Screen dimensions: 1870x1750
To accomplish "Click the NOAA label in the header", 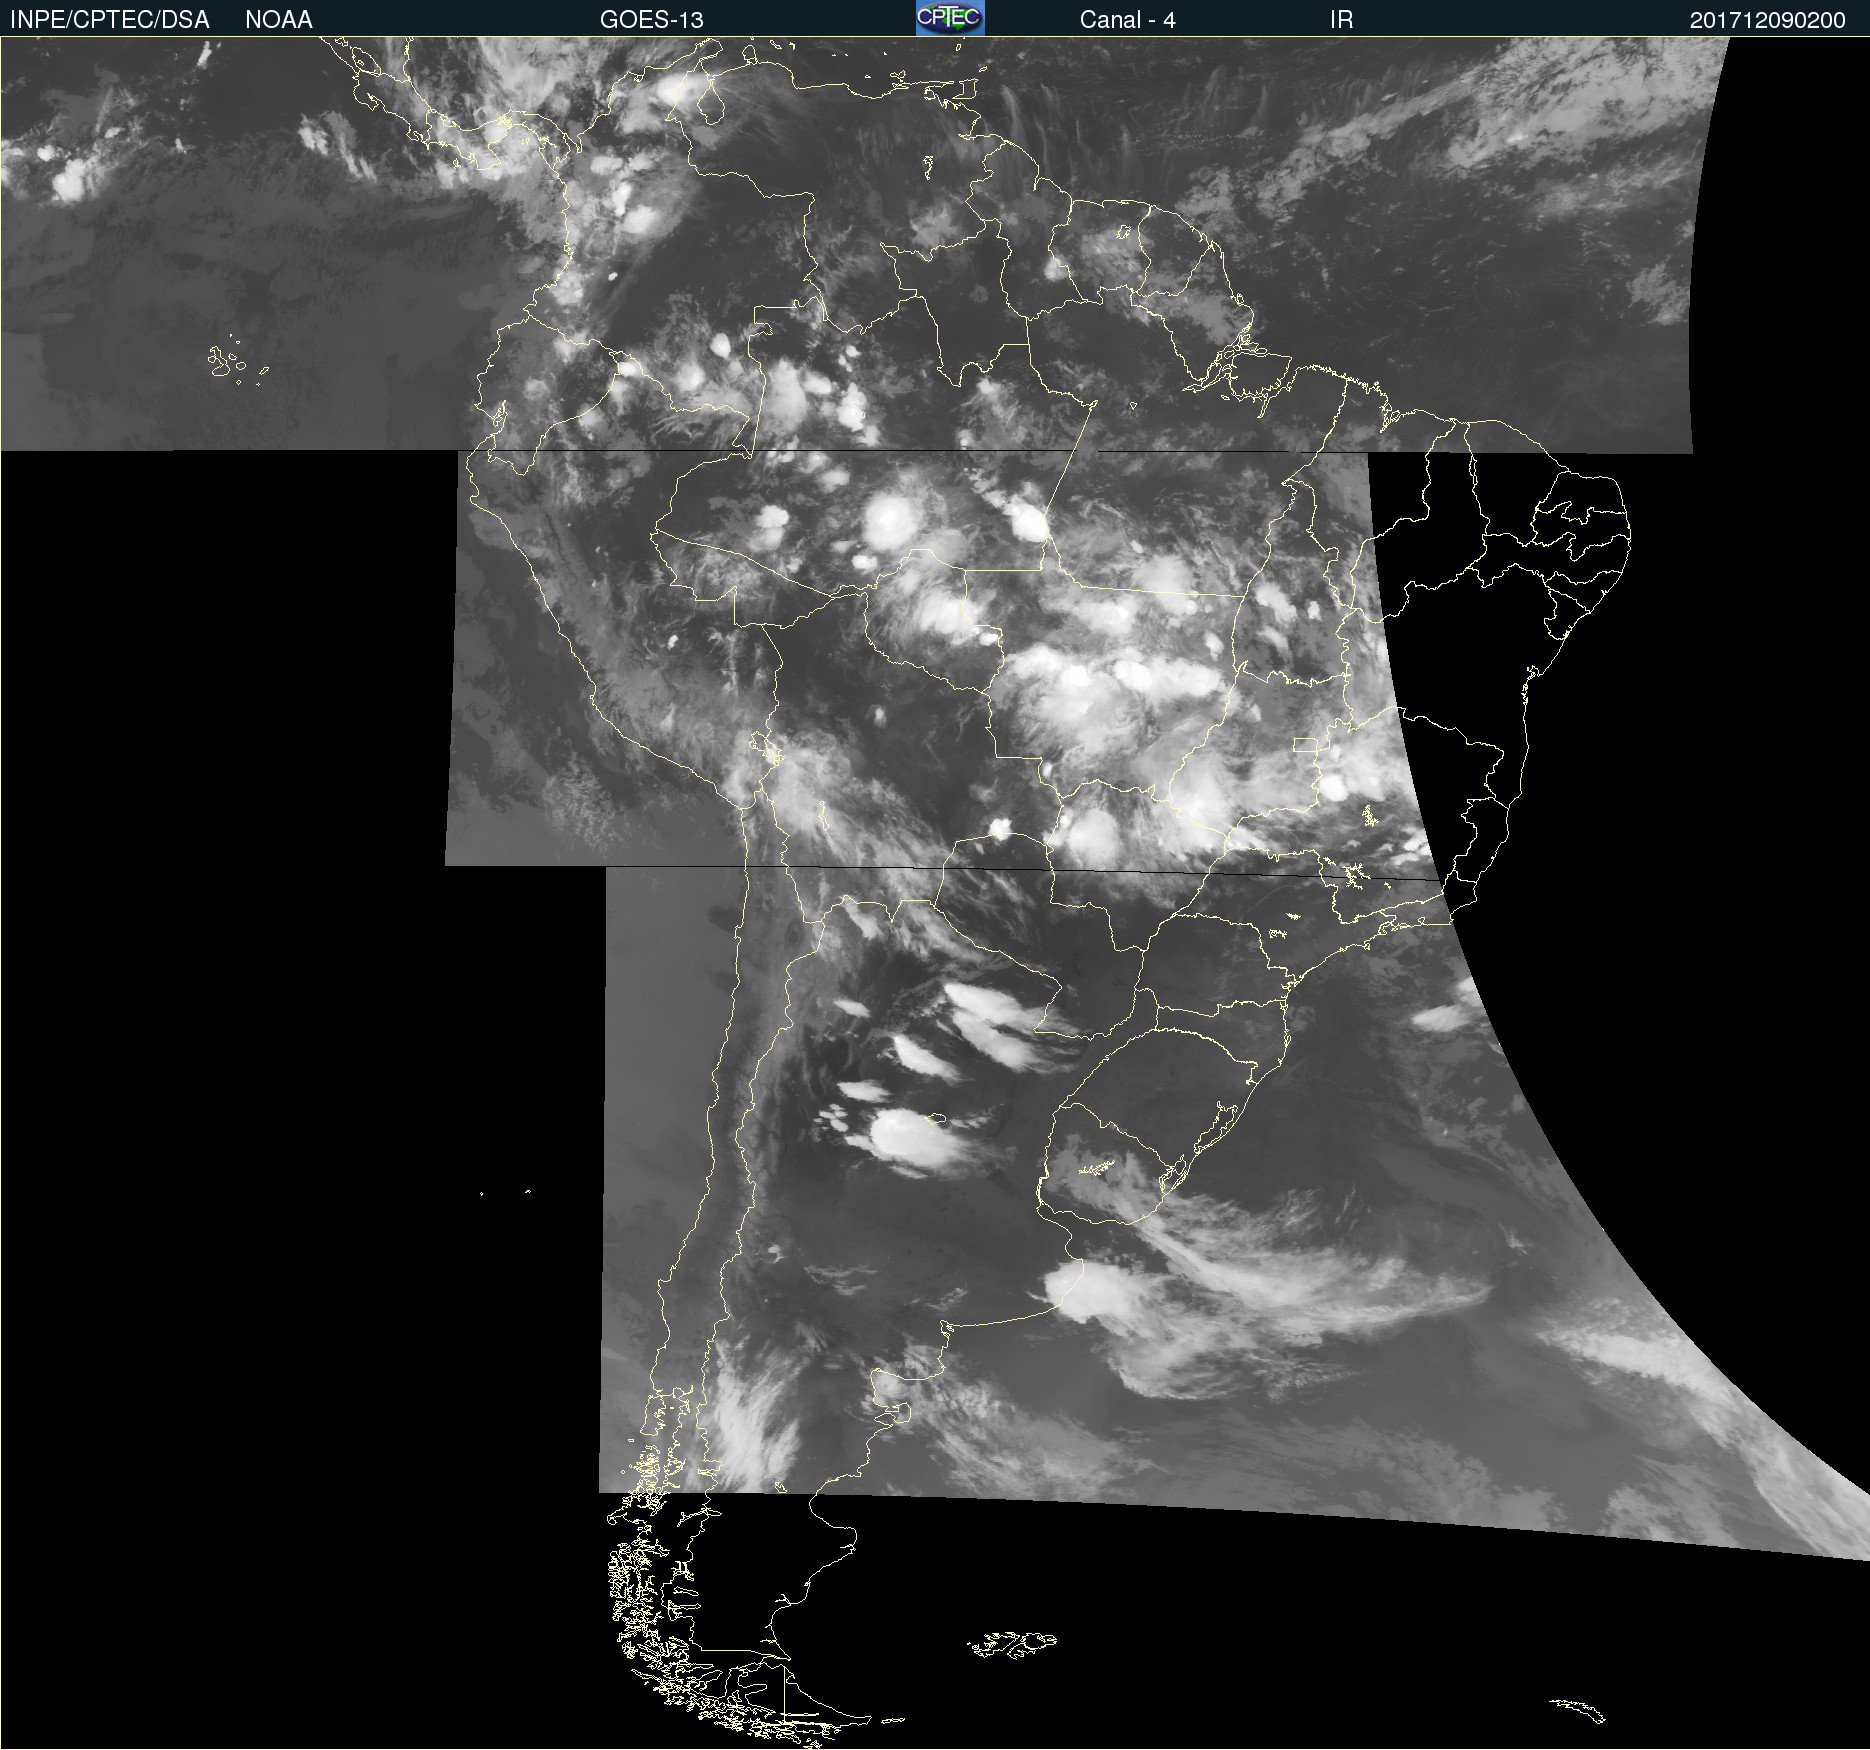I will [x=279, y=20].
